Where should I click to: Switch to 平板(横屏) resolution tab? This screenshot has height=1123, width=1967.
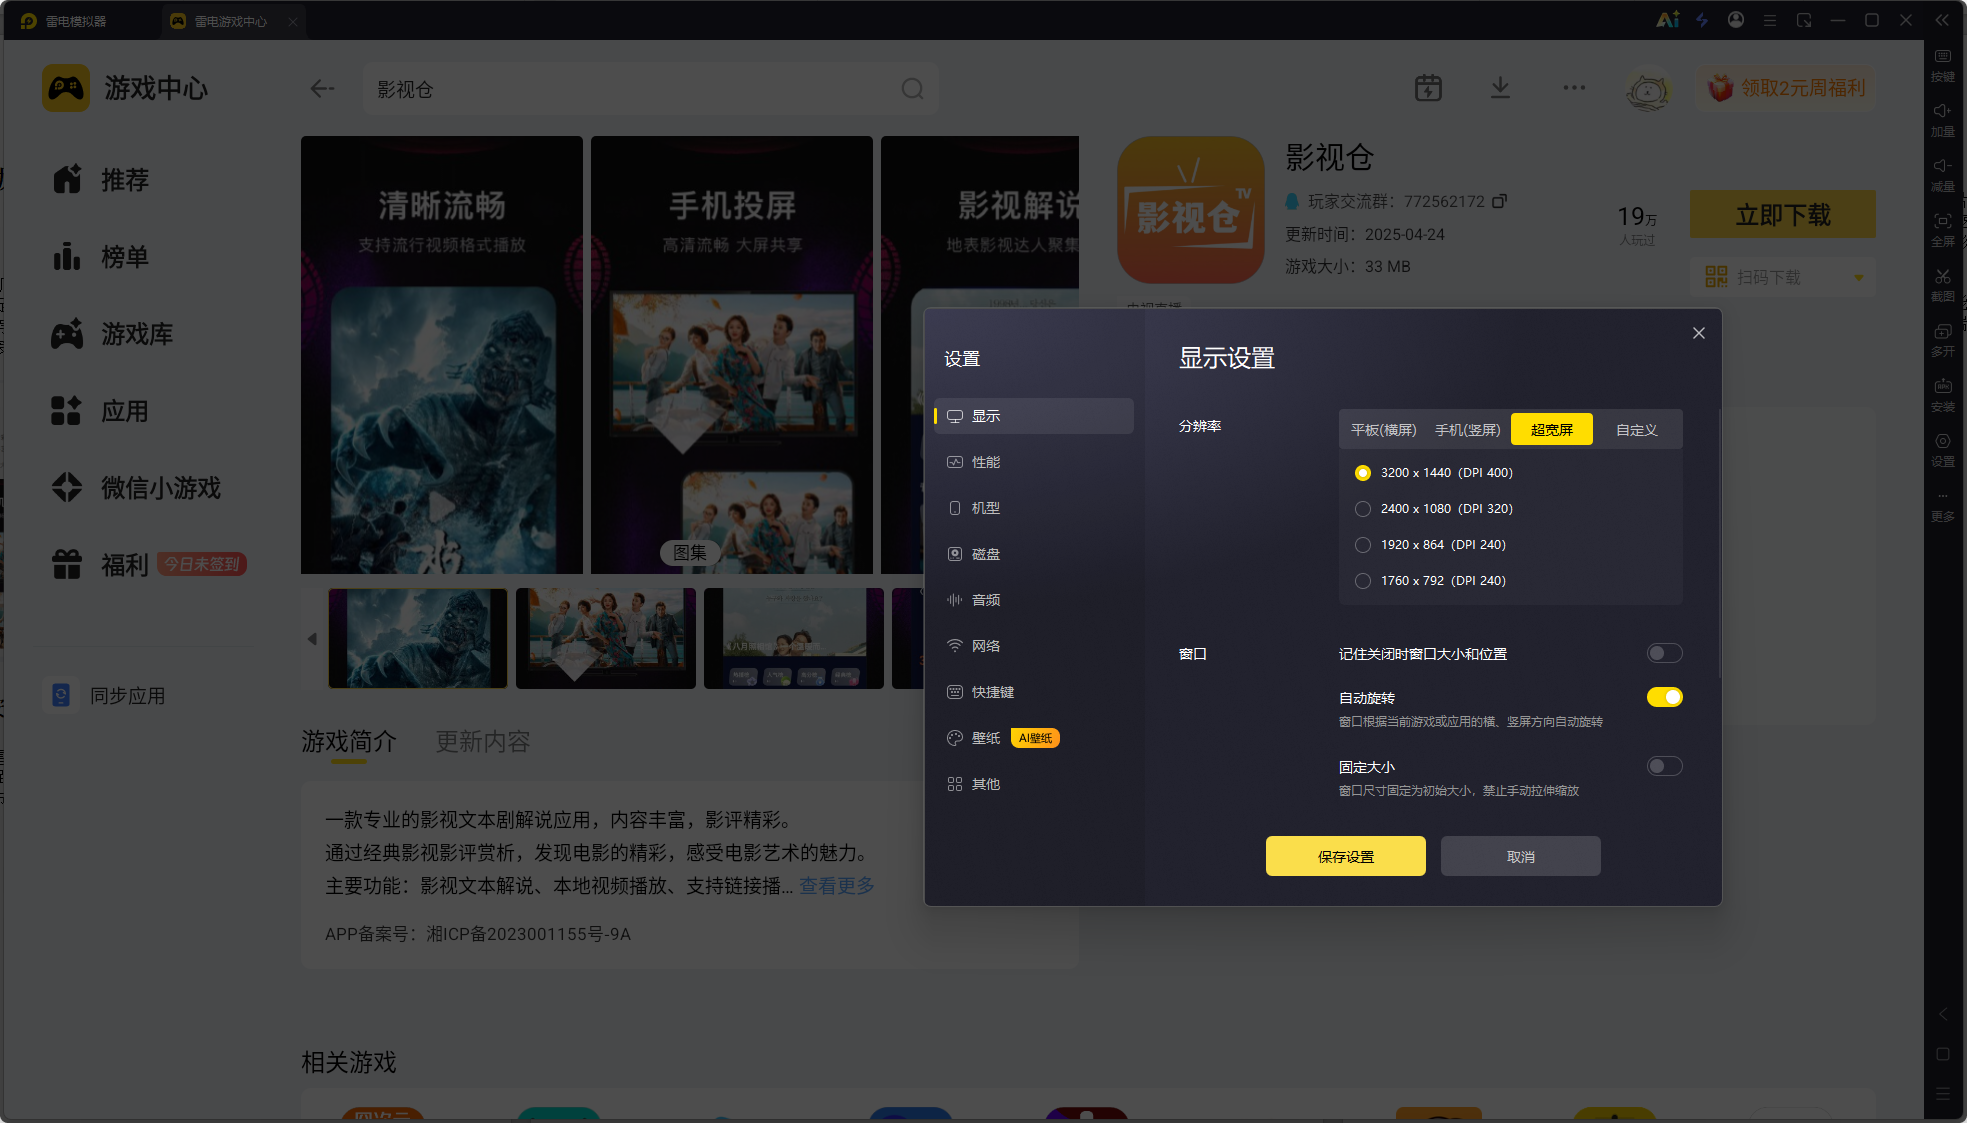coord(1384,430)
